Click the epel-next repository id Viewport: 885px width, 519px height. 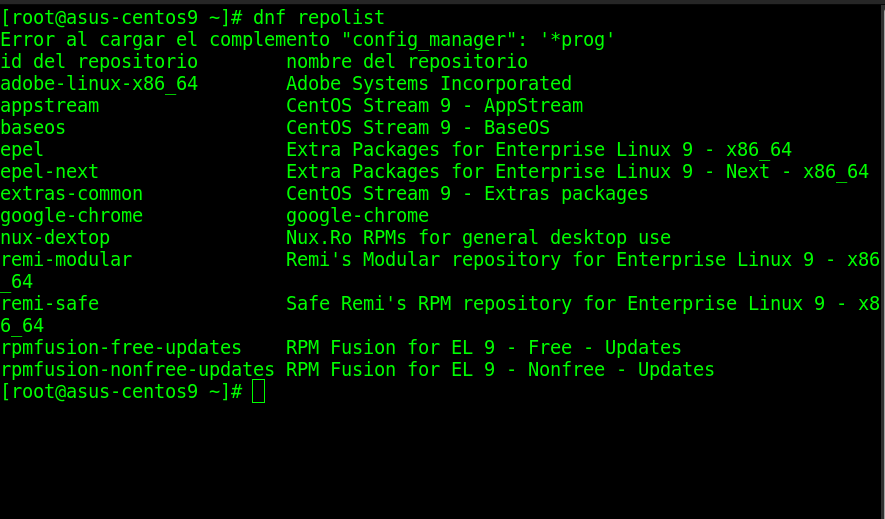(50, 172)
